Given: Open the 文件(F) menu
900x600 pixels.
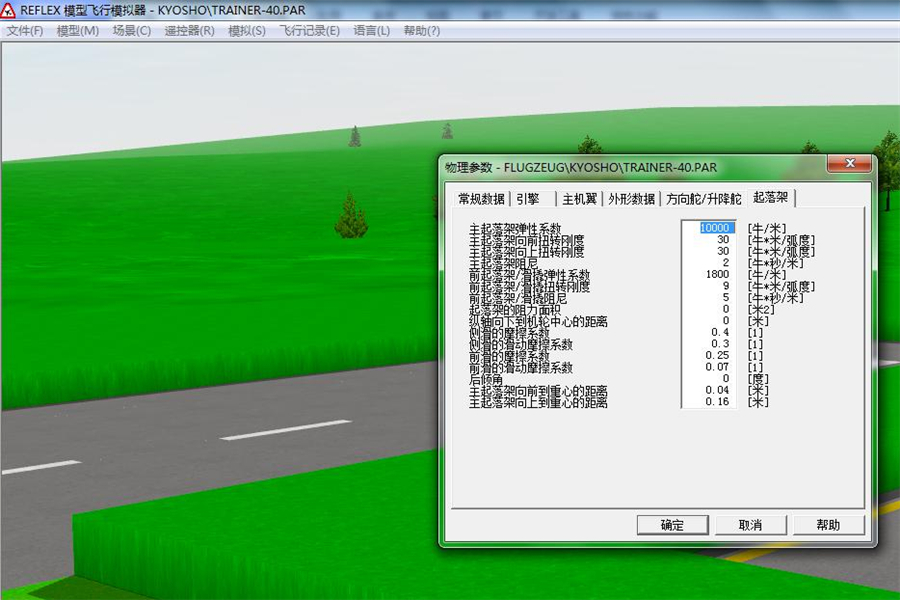Looking at the screenshot, I should click(25, 31).
